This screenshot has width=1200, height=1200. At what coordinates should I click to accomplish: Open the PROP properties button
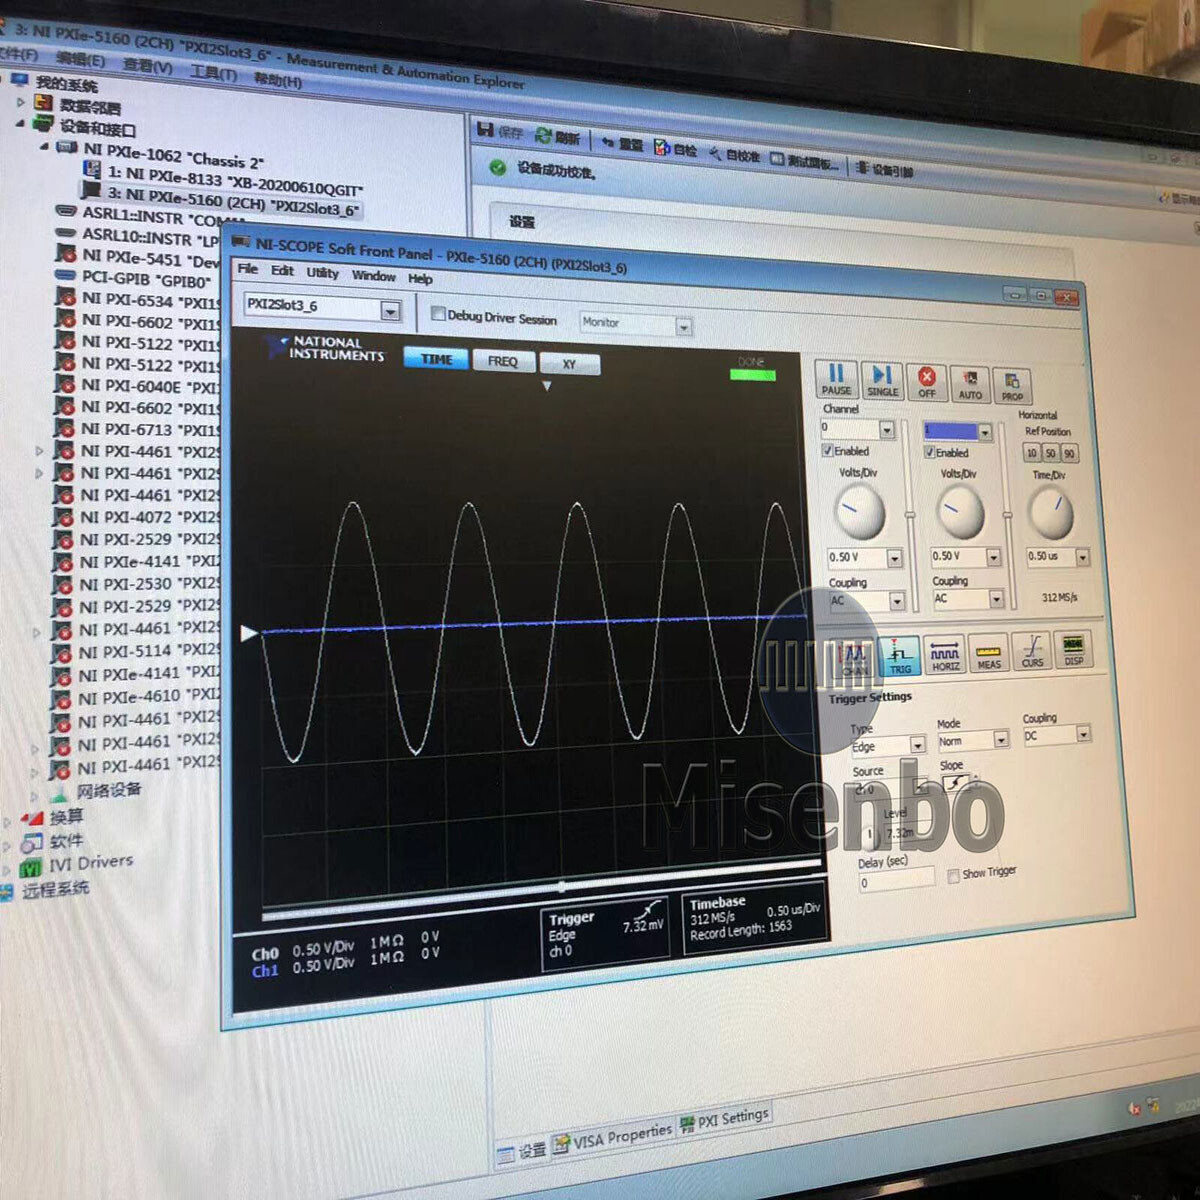point(1011,386)
